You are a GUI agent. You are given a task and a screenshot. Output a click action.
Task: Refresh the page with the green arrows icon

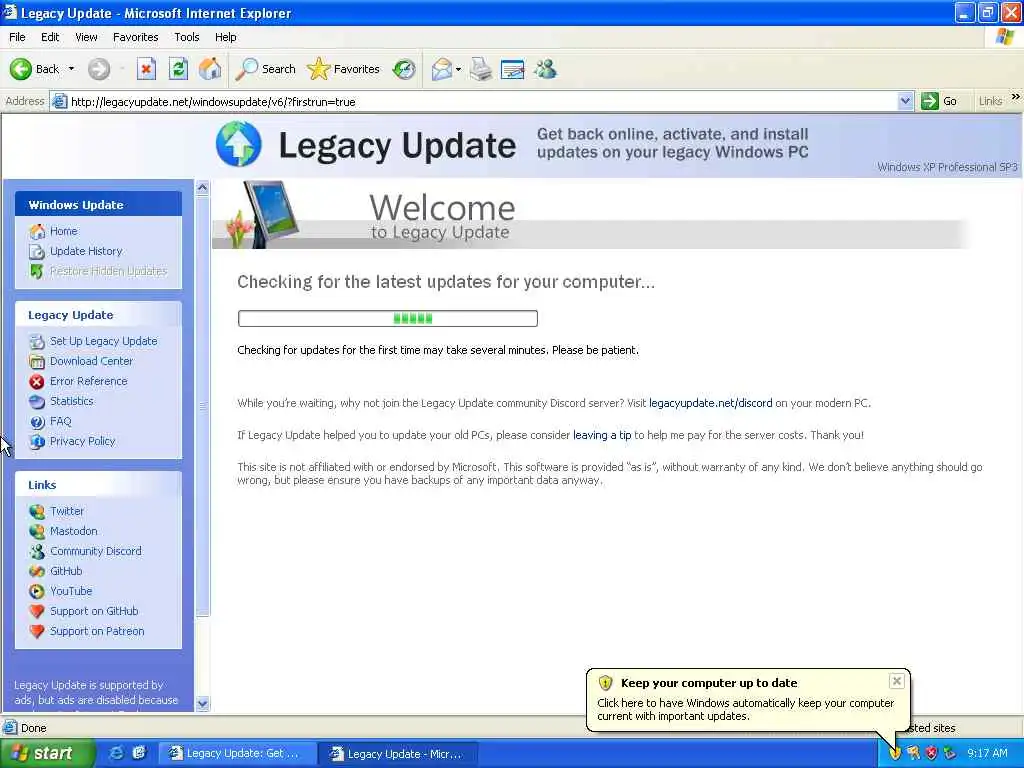[x=178, y=69]
